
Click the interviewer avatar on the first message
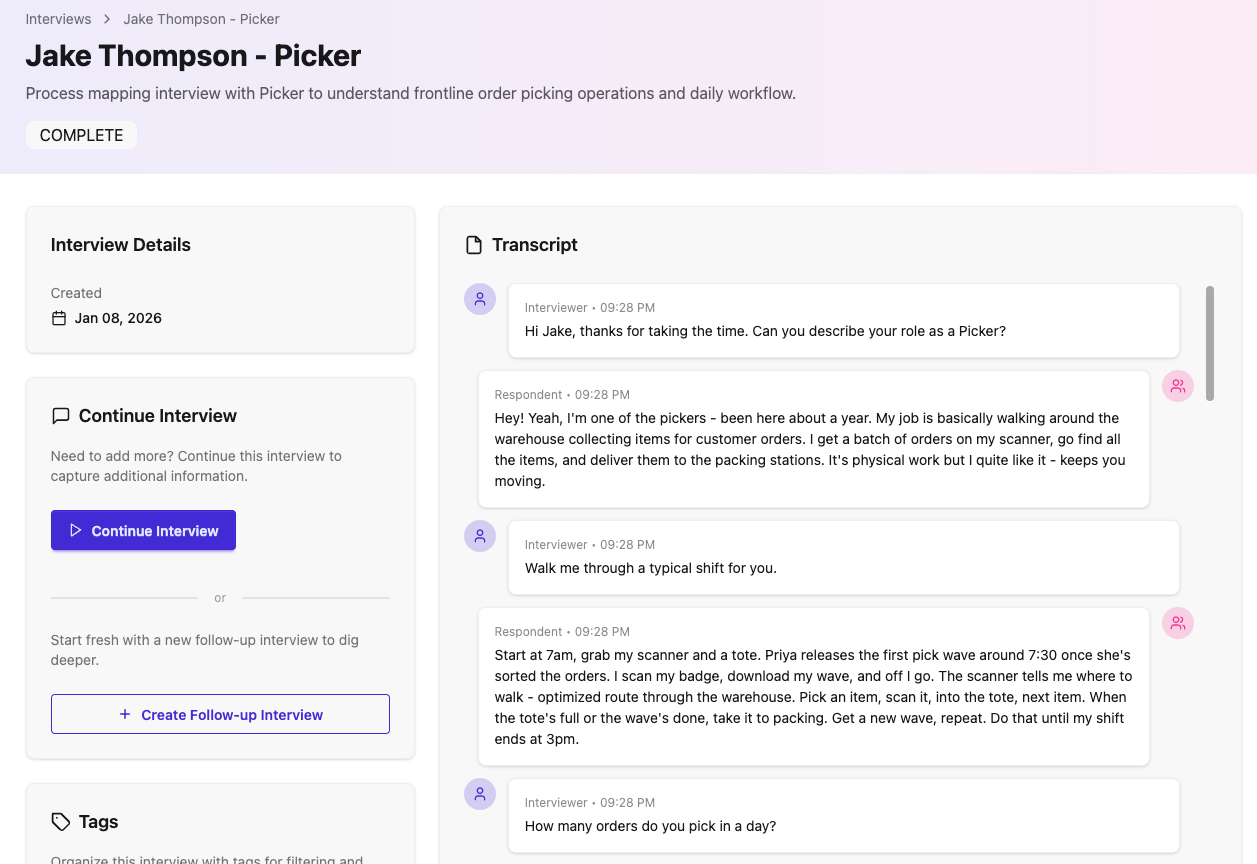pyautogui.click(x=480, y=298)
